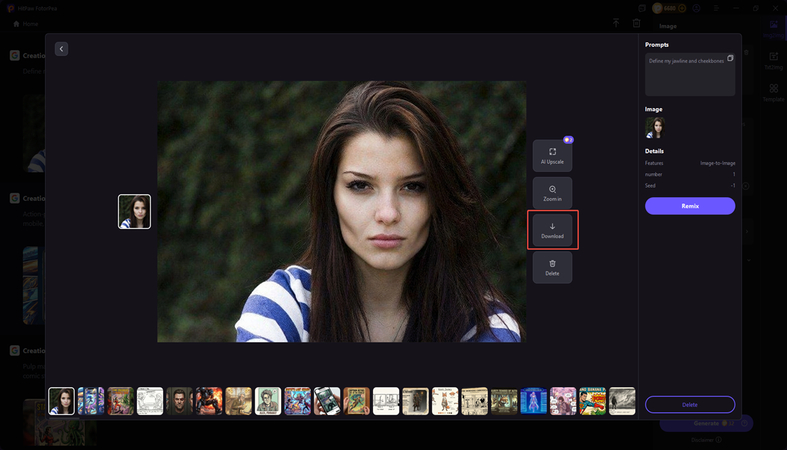Click the trash icon in background top toolbar
Screen dimensions: 787x450
coord(636,23)
